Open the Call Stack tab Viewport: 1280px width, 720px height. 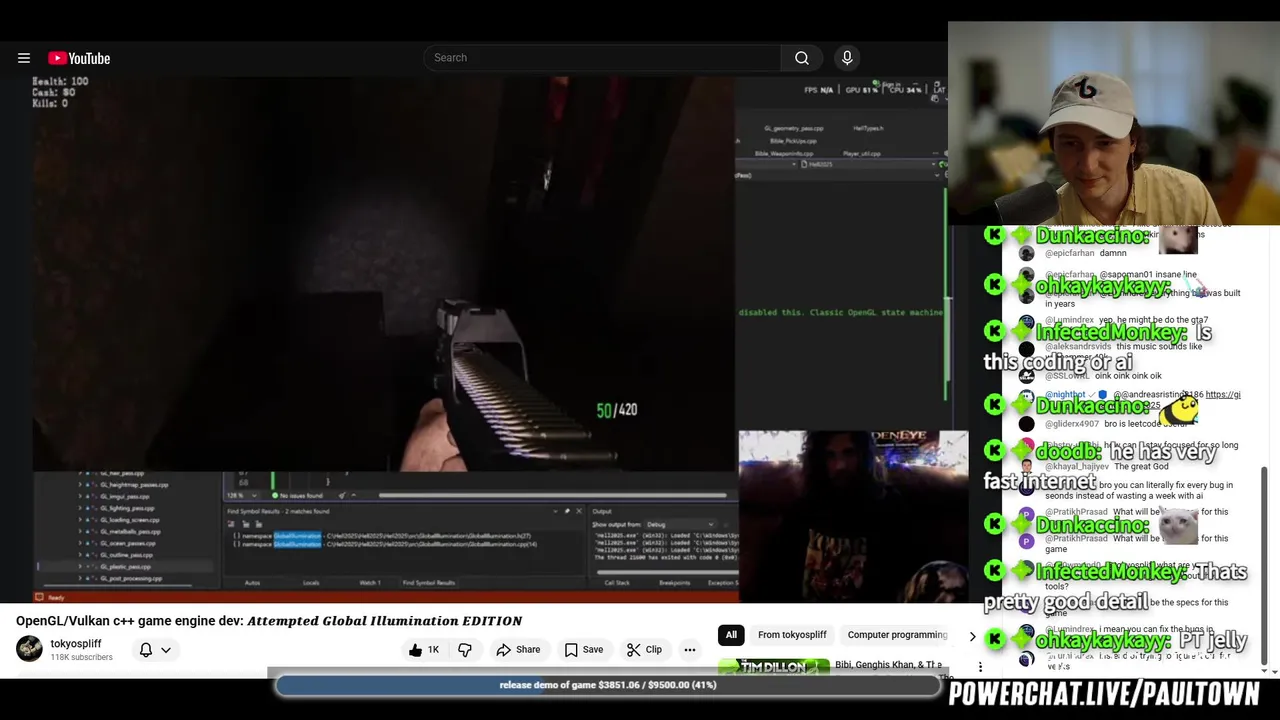(x=617, y=582)
